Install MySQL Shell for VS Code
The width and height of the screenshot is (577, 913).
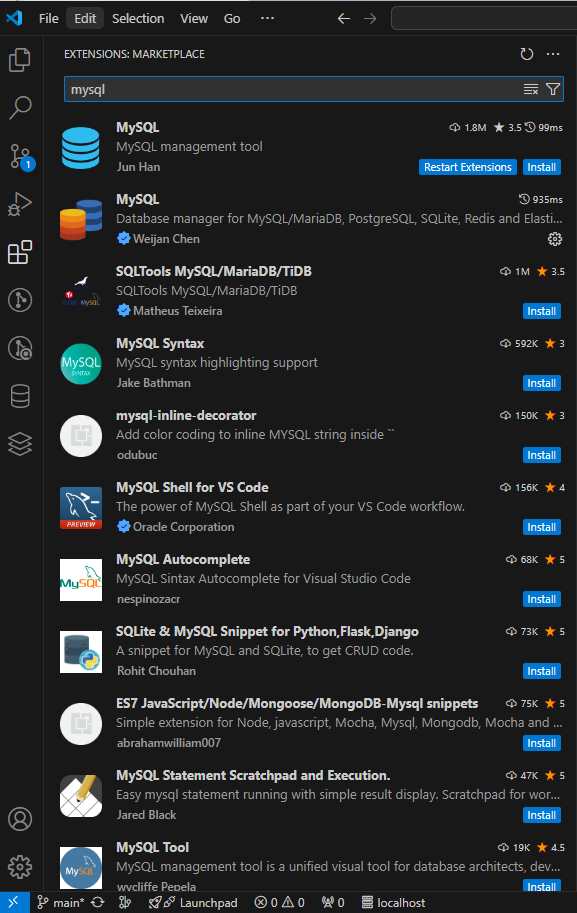541,527
